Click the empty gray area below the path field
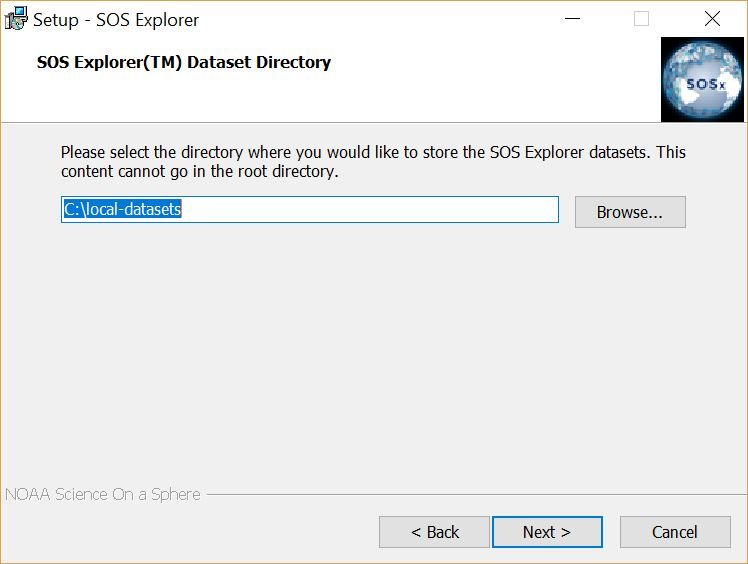The height and width of the screenshot is (564, 748). 373,353
